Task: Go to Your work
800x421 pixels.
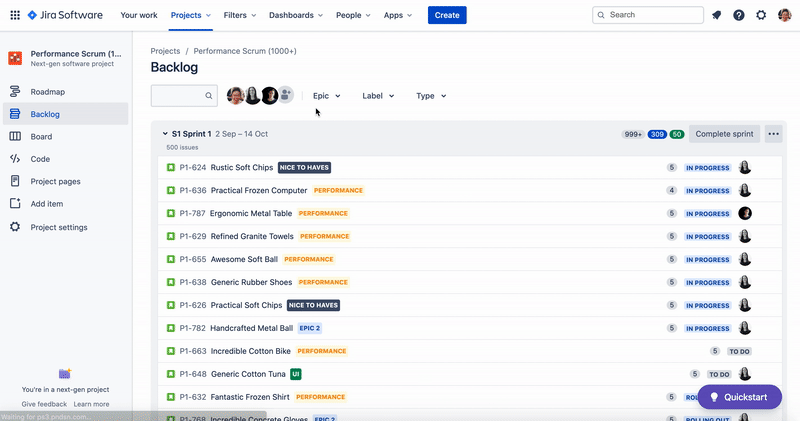Action: tap(139, 15)
